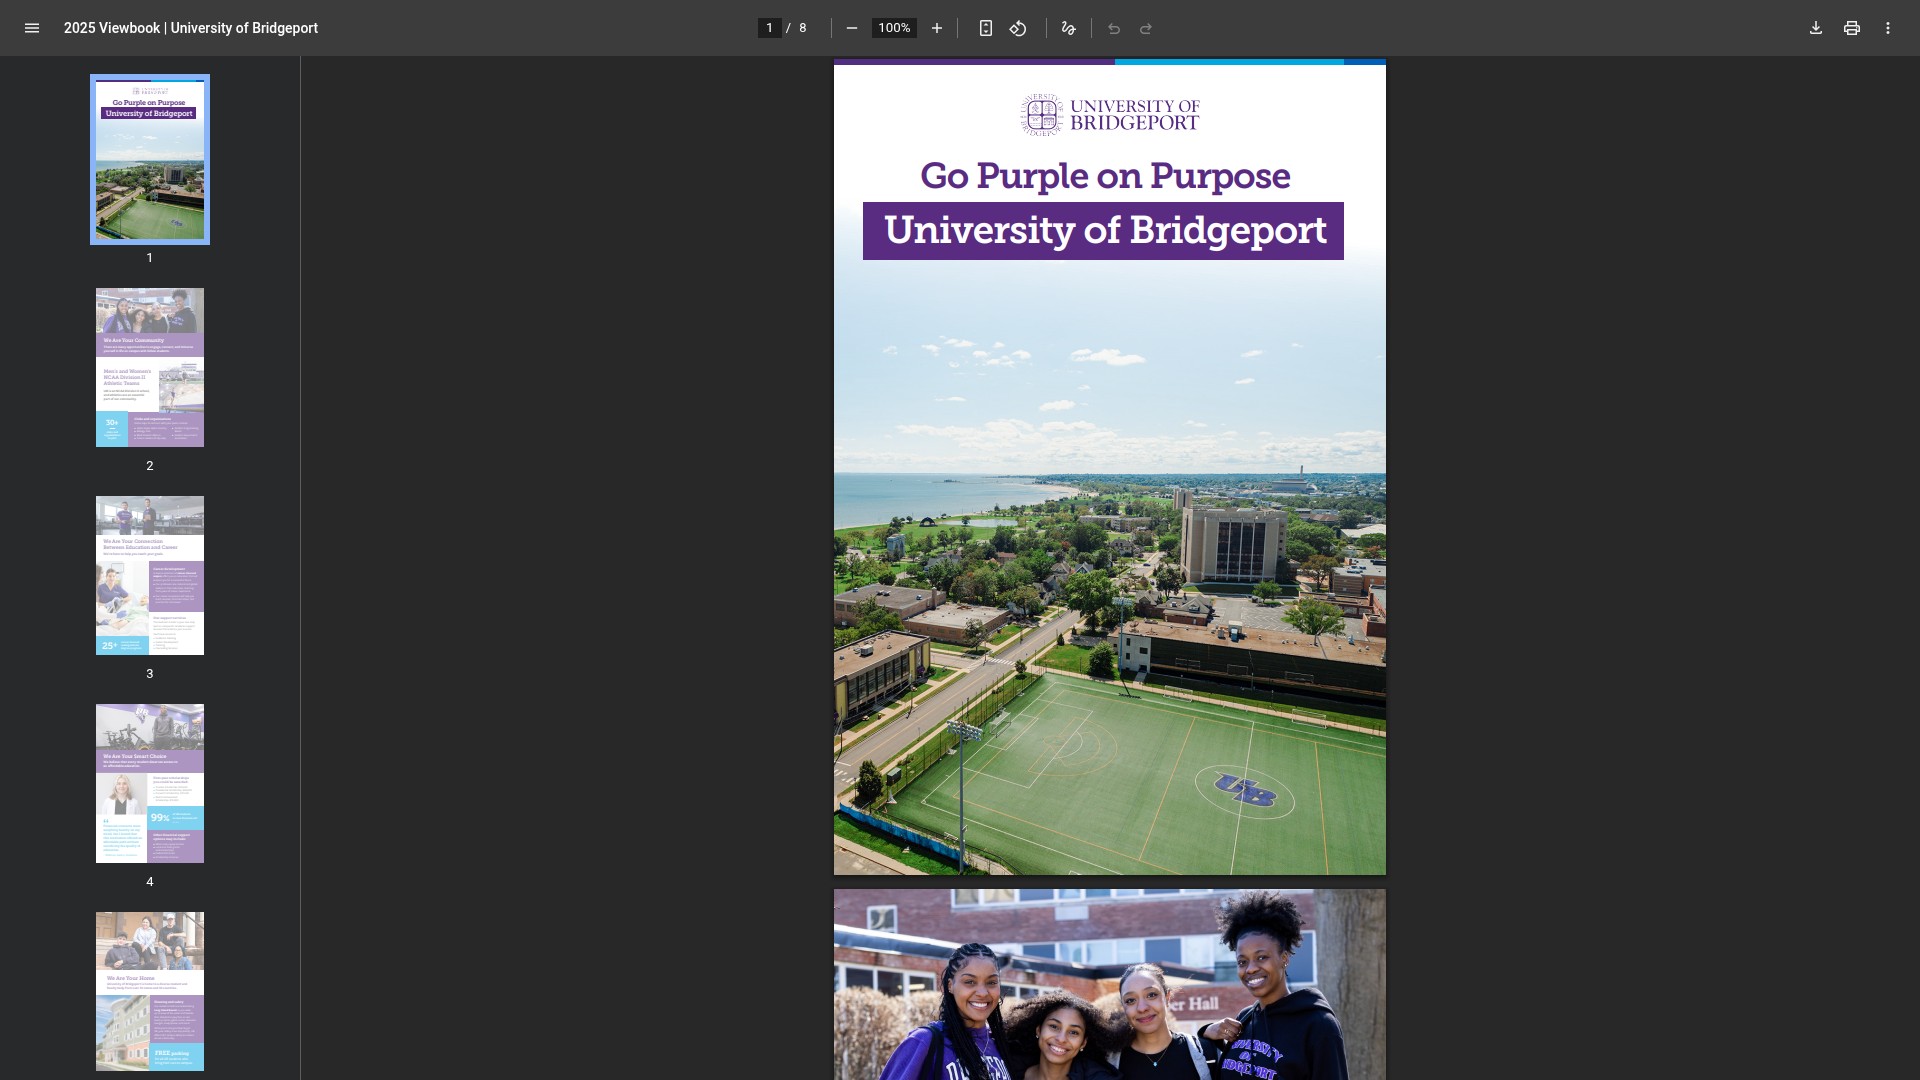
Task: Select page 2 thumbnail
Action: click(x=150, y=367)
